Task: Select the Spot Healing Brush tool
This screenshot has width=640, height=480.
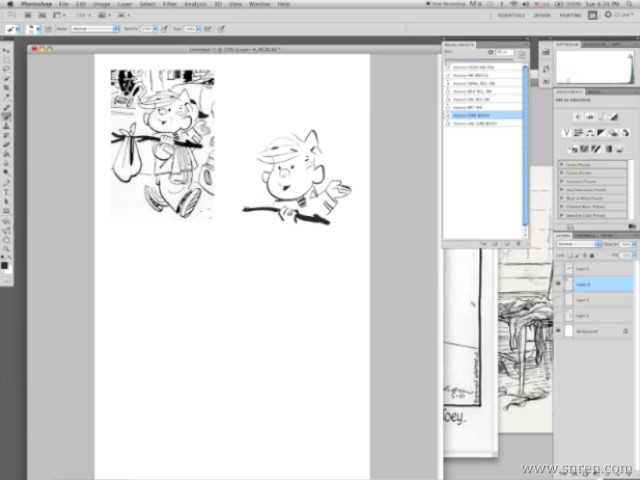Action: click(6, 107)
